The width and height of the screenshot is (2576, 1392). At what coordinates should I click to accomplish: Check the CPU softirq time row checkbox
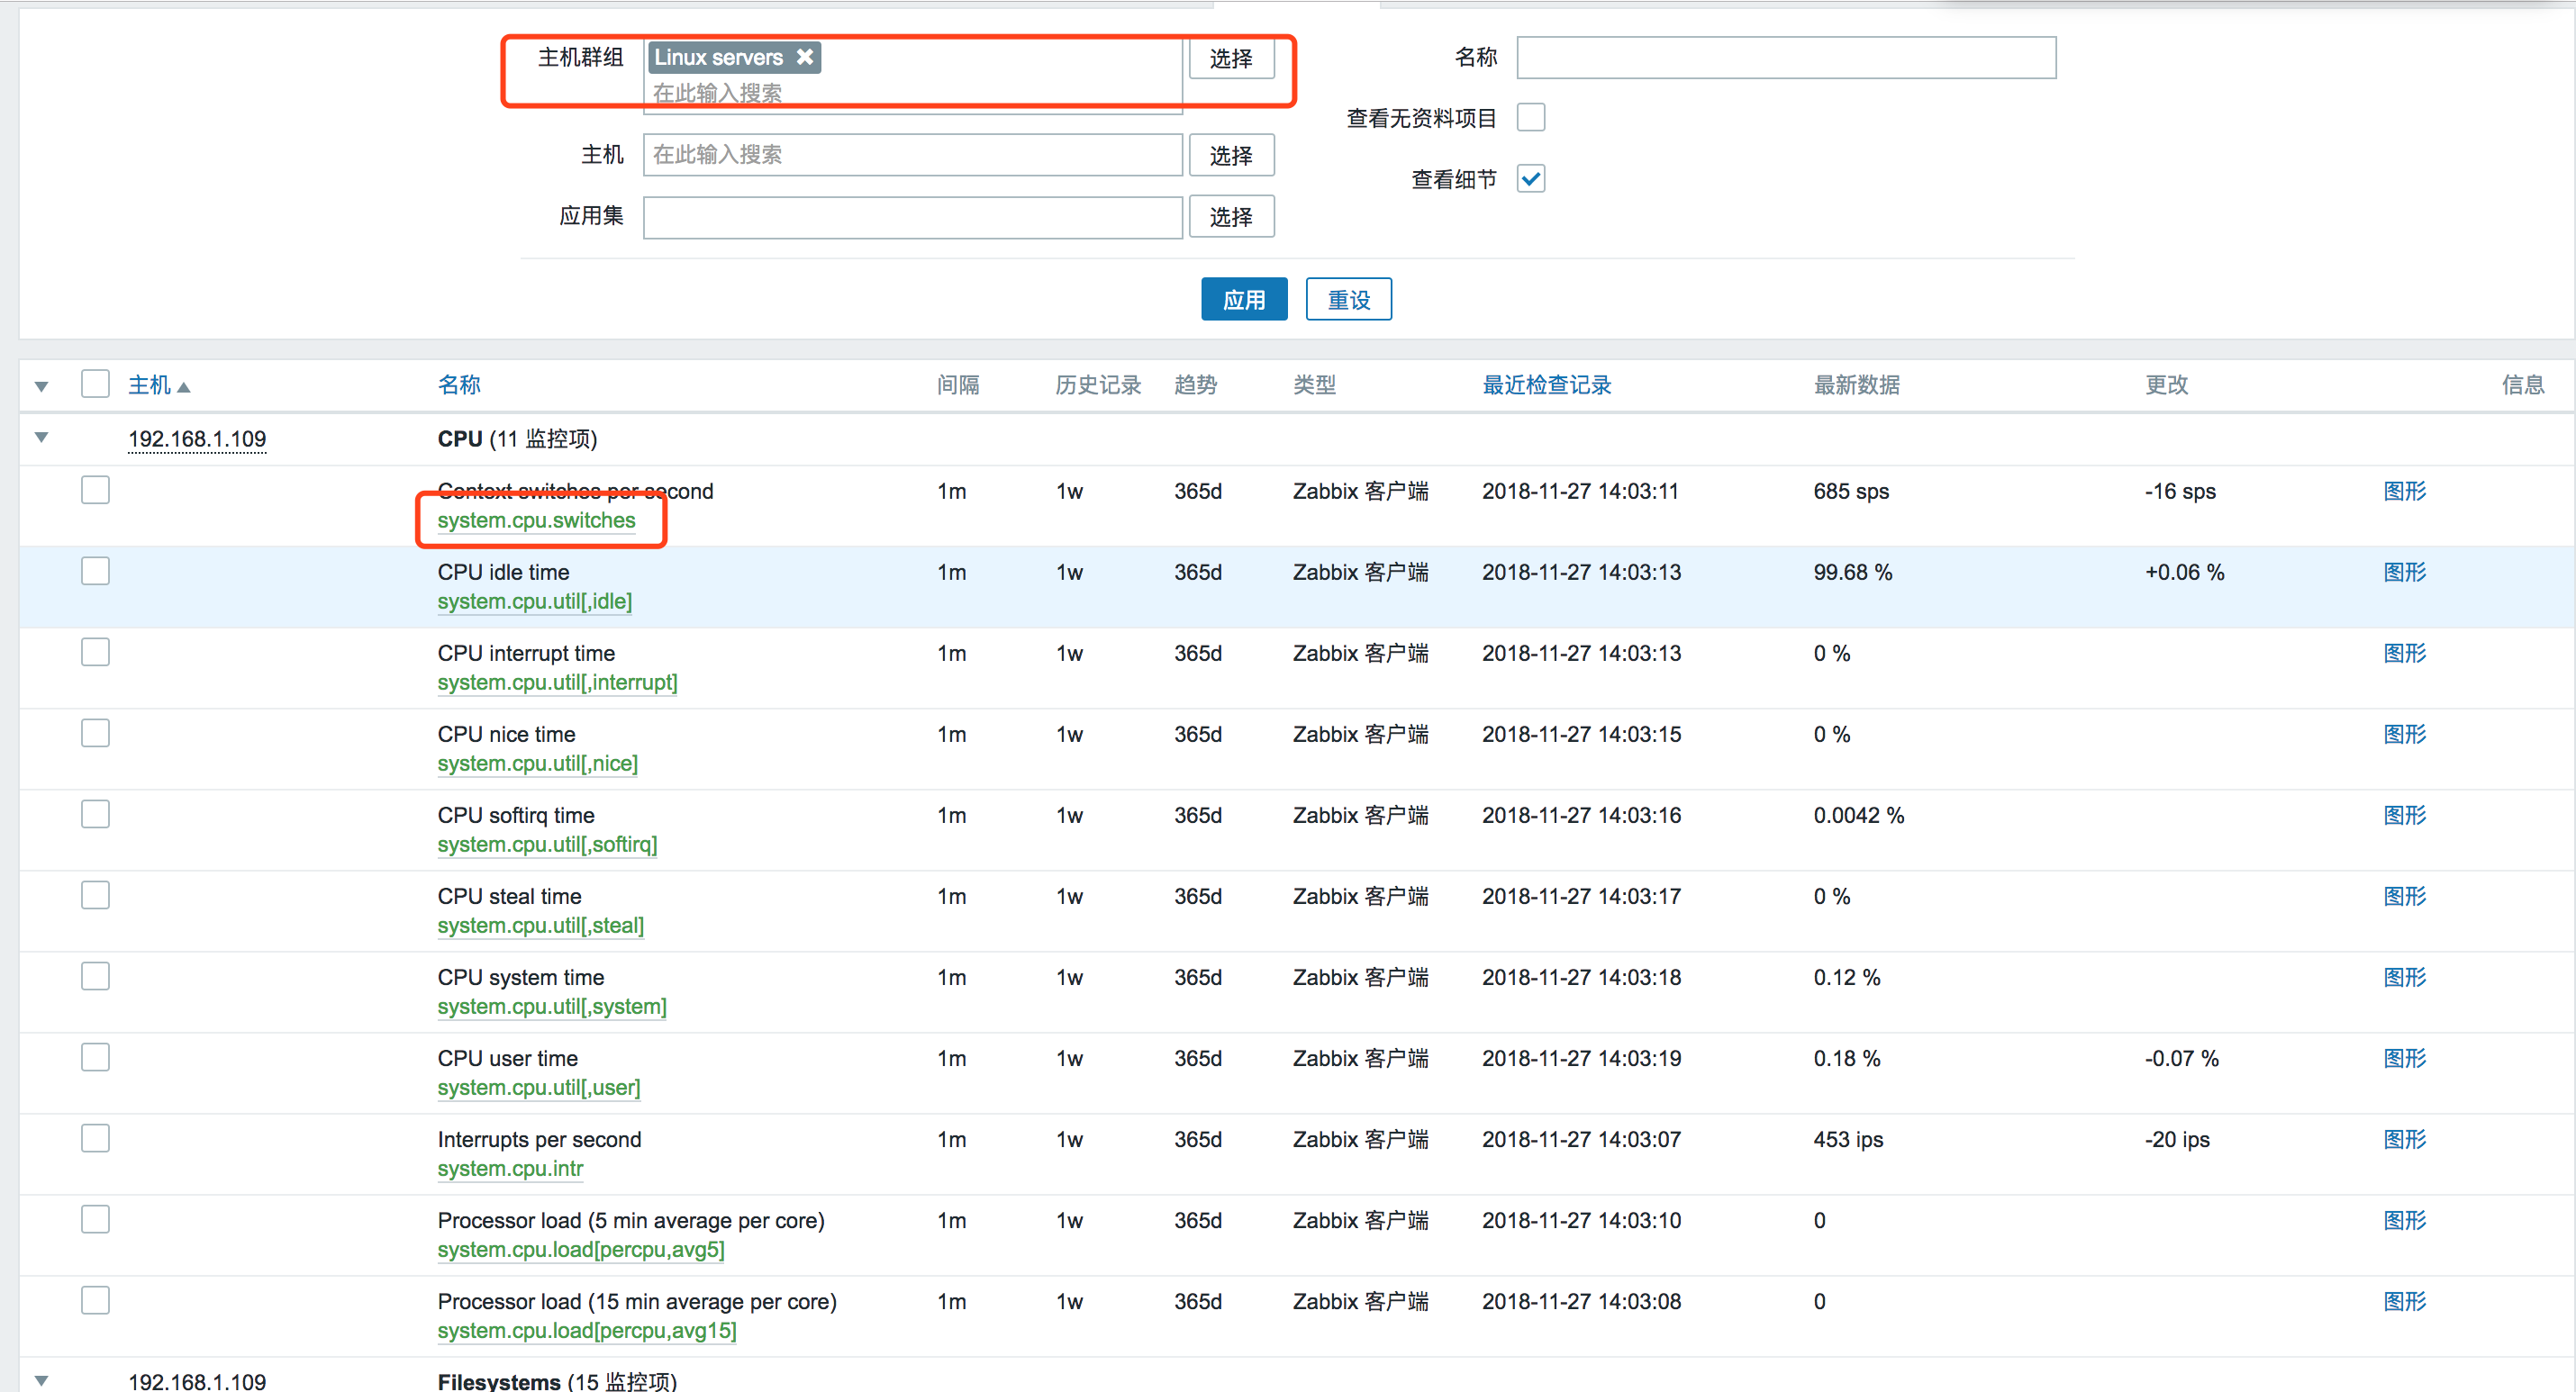pos(95,814)
